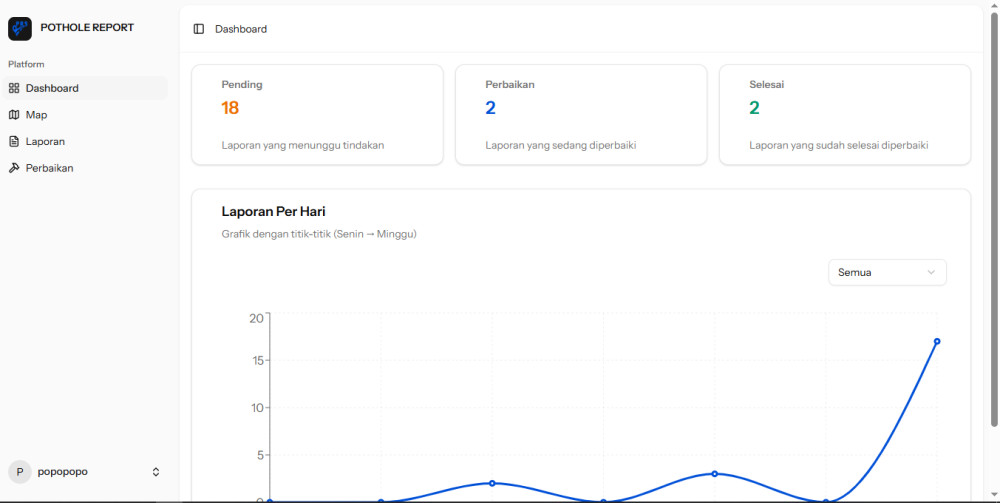Click the Perbaikan summary card count
This screenshot has width=1000, height=503.
490,108
